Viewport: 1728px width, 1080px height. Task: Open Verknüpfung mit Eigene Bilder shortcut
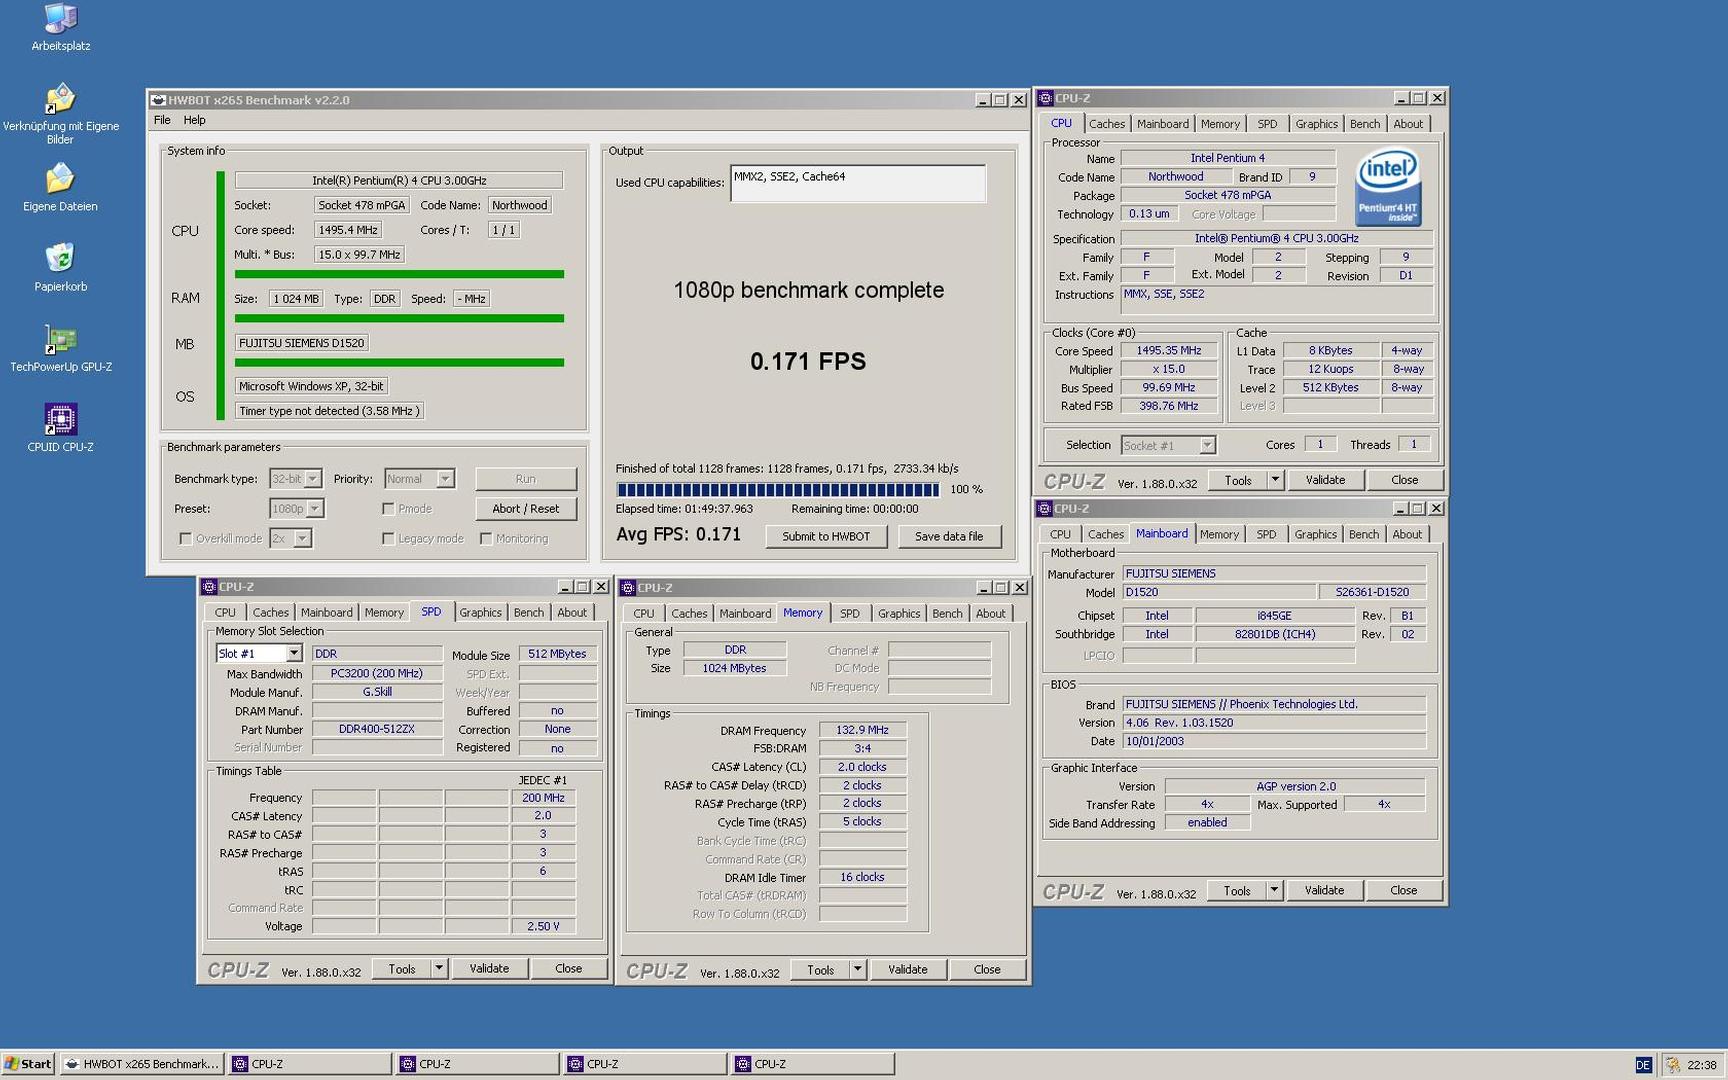pyautogui.click(x=60, y=113)
